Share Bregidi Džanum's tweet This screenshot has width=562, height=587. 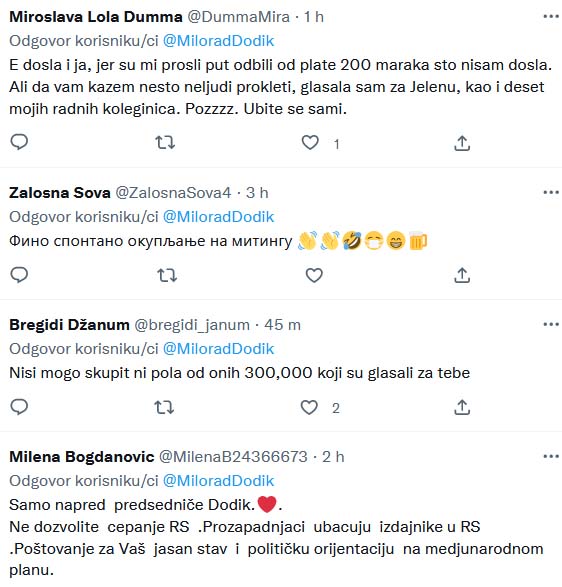pos(462,408)
